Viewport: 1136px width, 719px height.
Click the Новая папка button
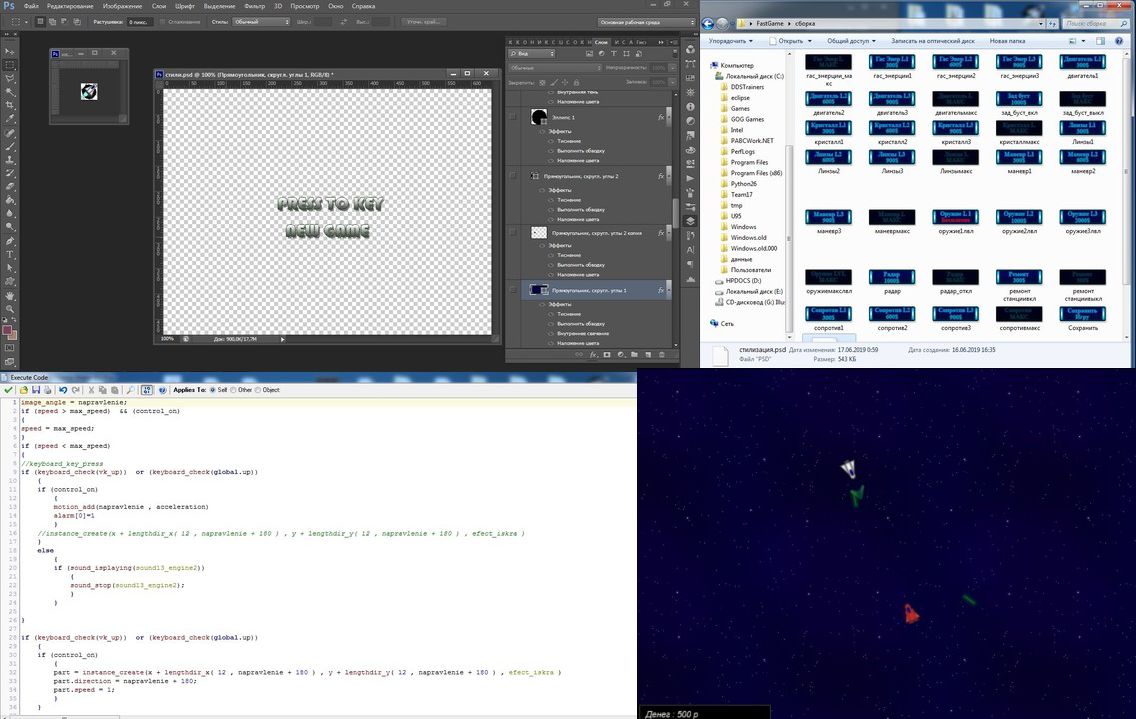click(x=1007, y=41)
